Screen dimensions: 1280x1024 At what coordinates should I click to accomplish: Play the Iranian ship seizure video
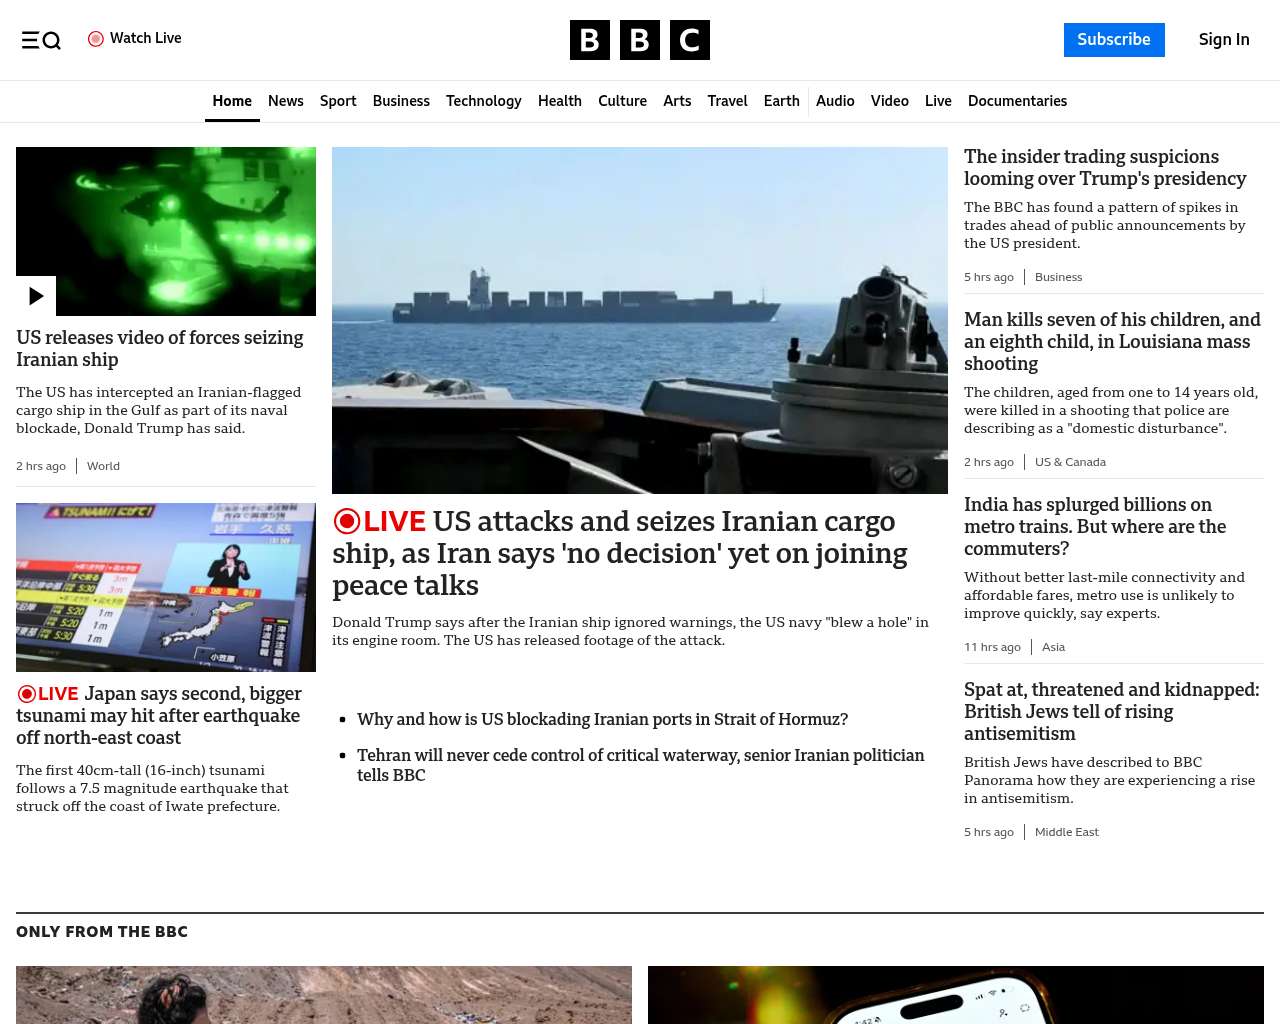[36, 296]
